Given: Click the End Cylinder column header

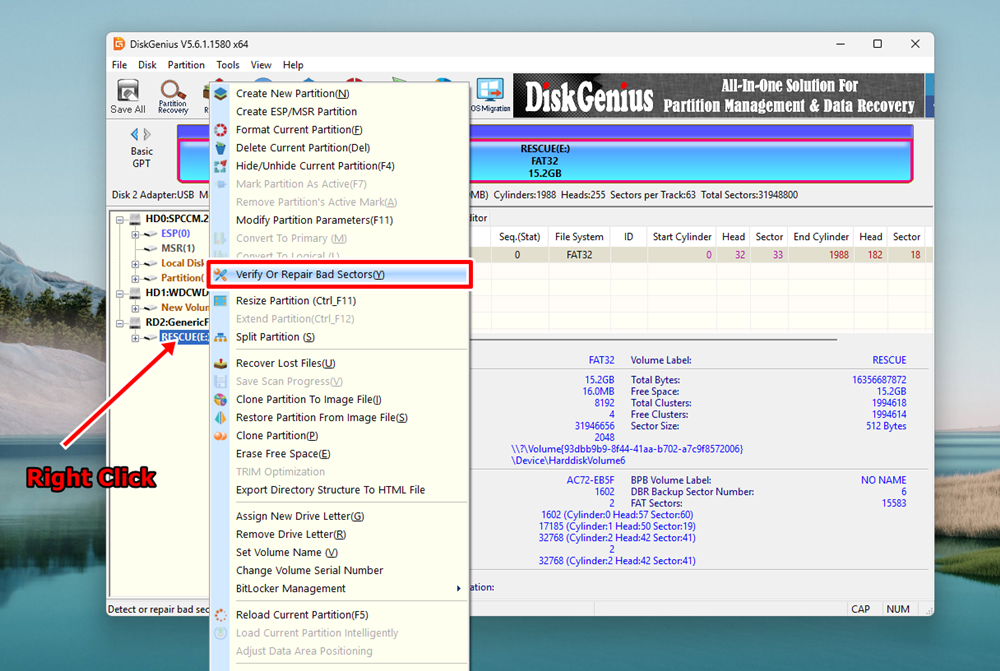Looking at the screenshot, I should tap(821, 237).
